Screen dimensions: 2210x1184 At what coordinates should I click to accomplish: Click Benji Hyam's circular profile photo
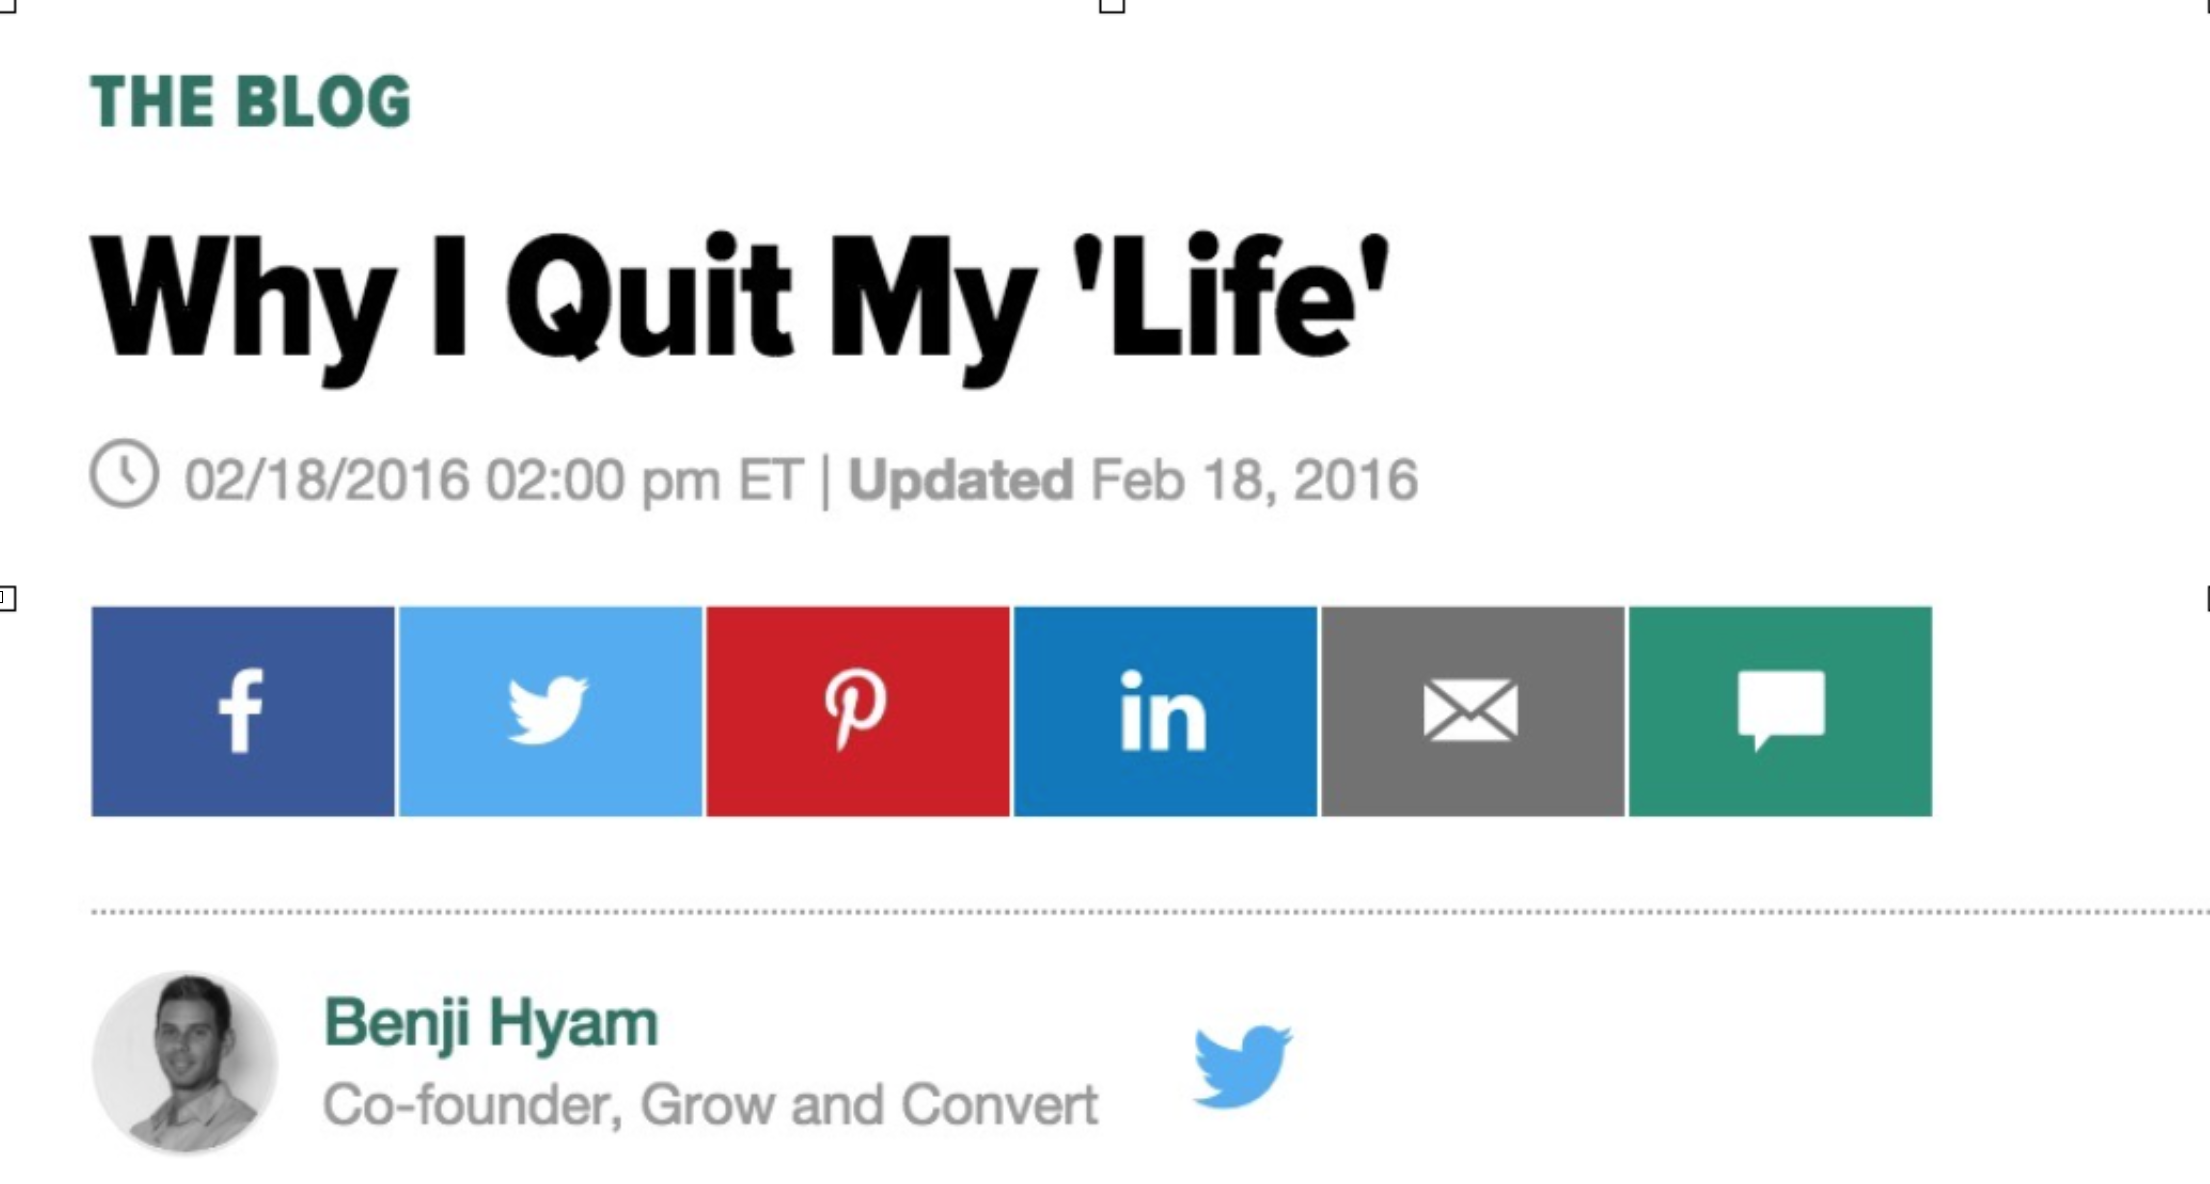(x=185, y=1063)
